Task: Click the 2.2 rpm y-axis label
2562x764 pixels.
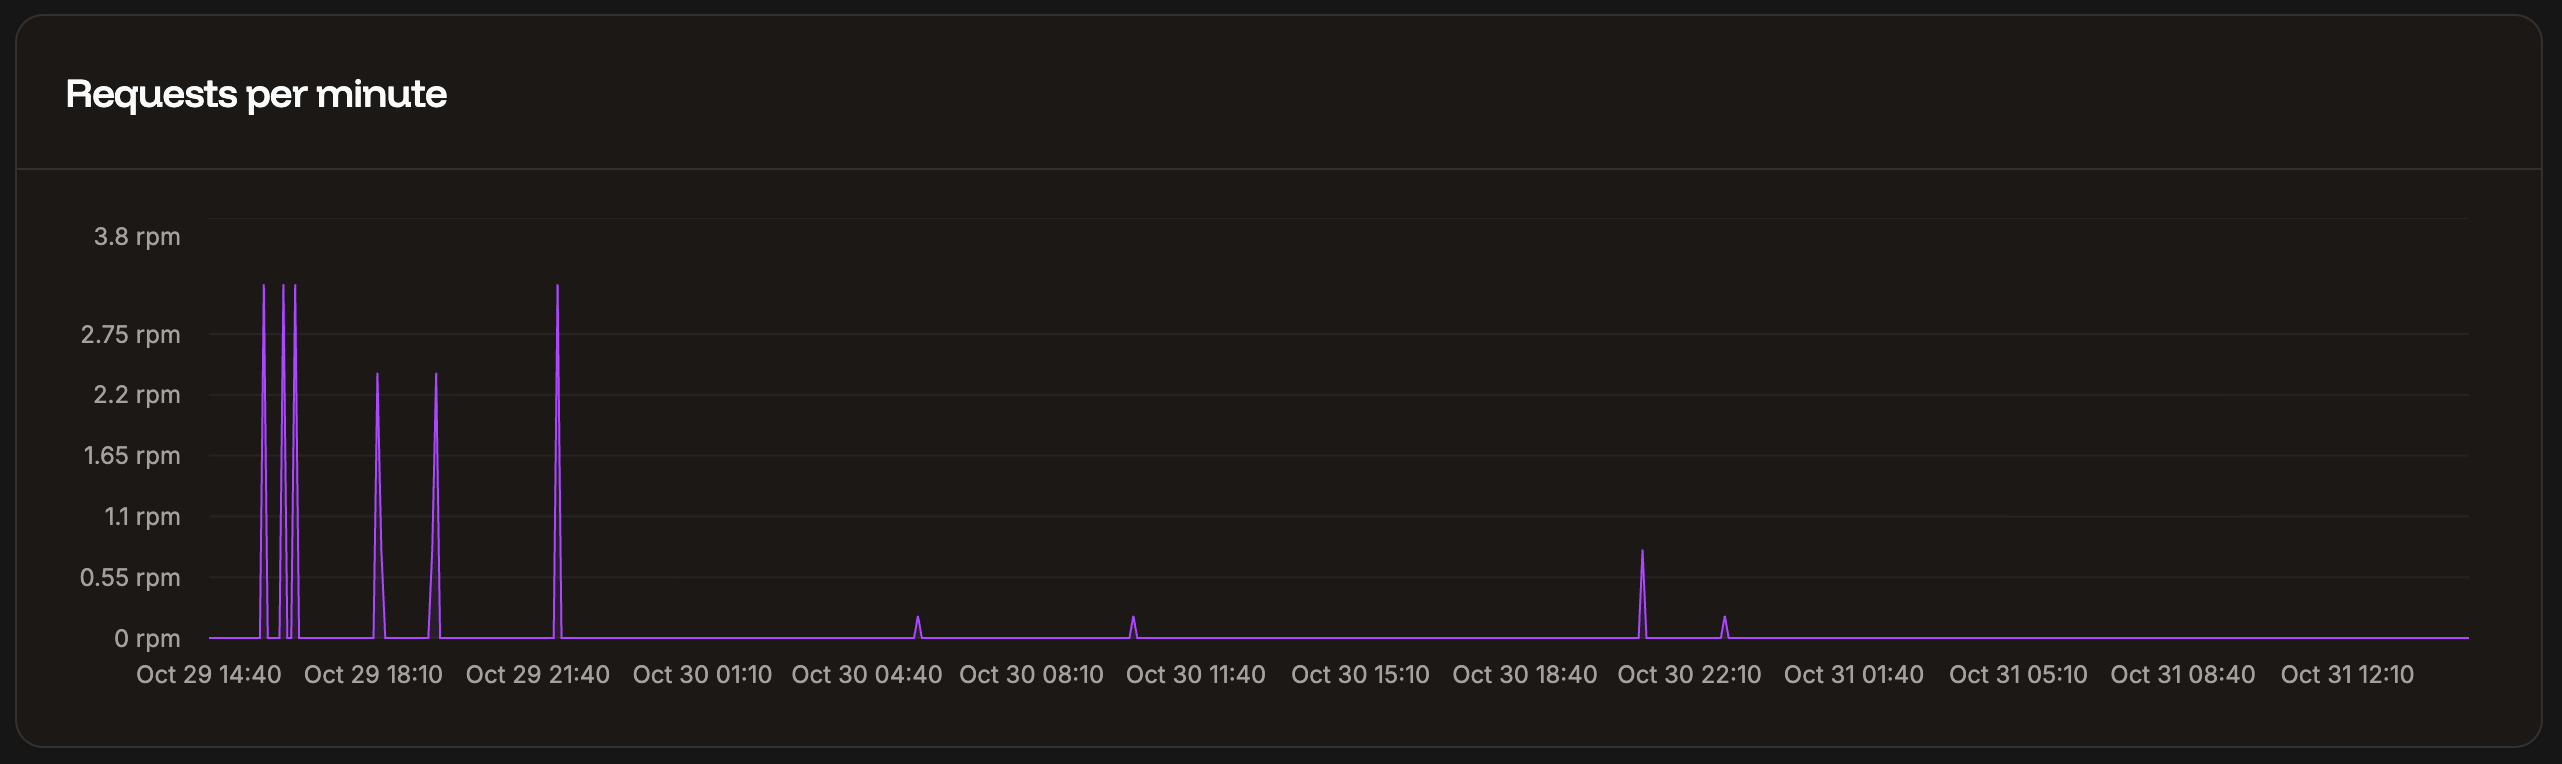Action: coord(137,394)
